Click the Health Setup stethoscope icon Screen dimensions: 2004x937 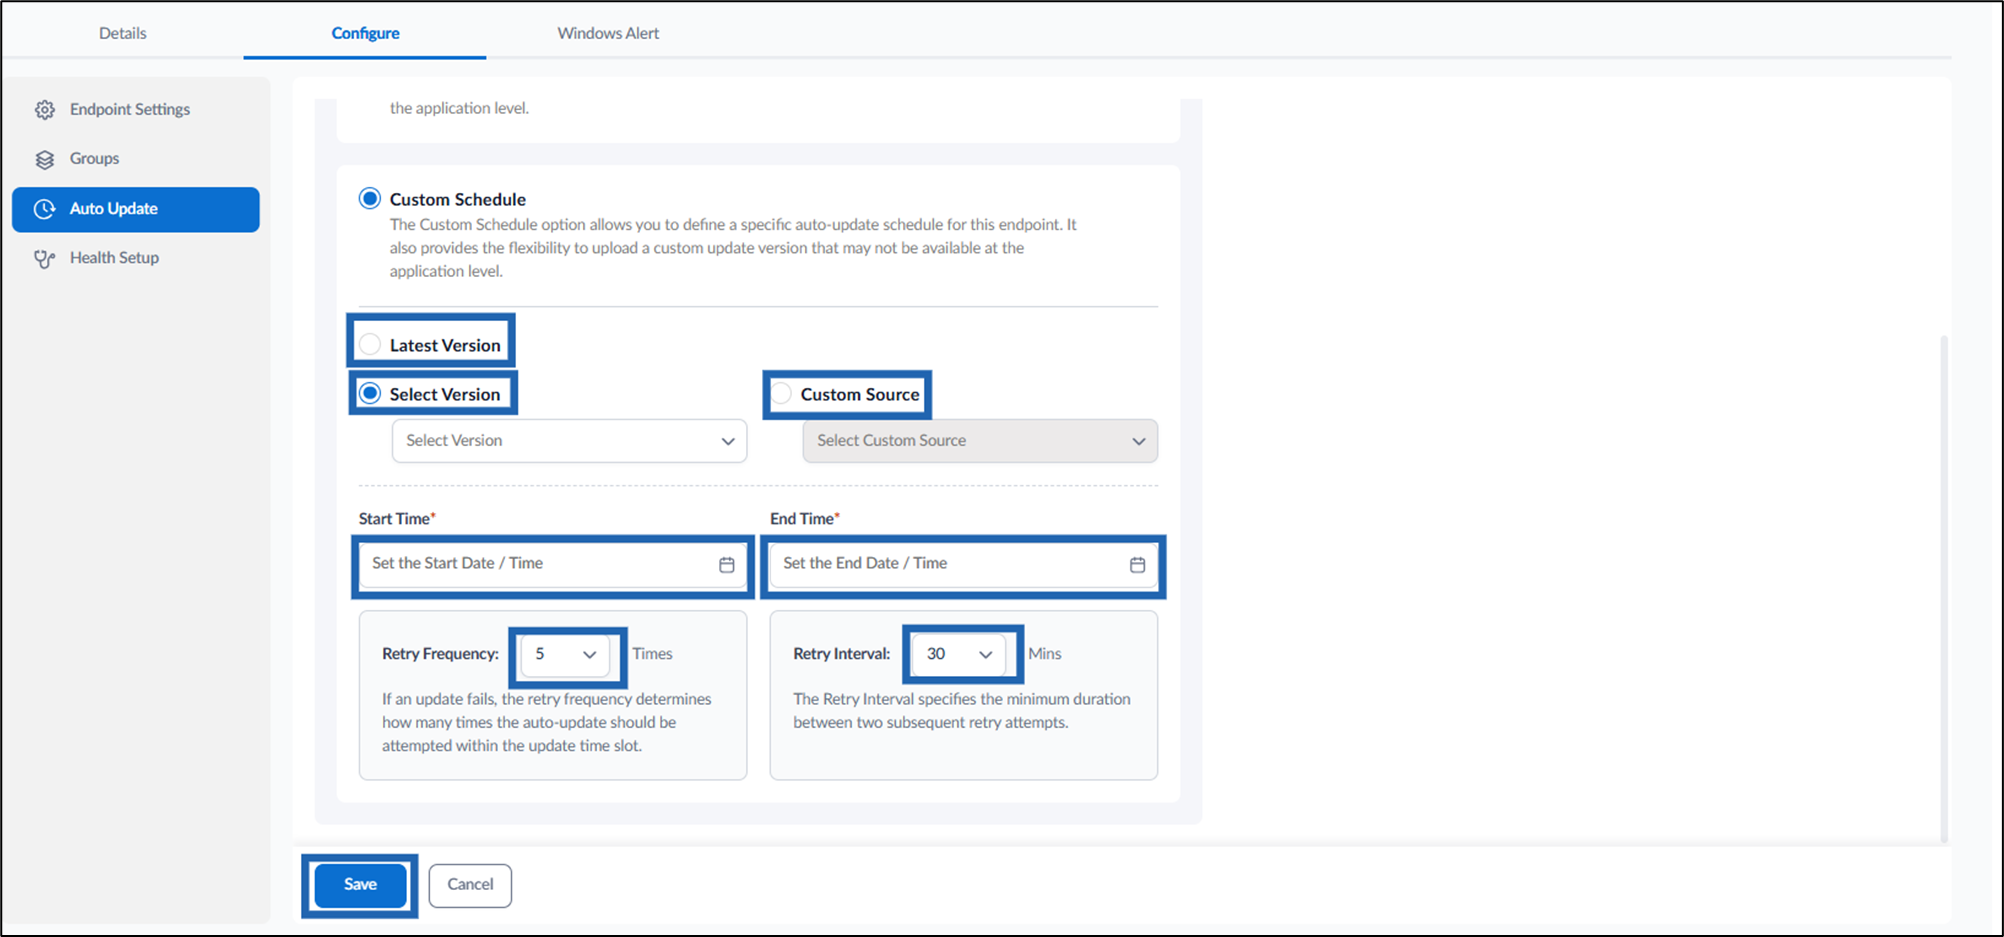tap(44, 259)
